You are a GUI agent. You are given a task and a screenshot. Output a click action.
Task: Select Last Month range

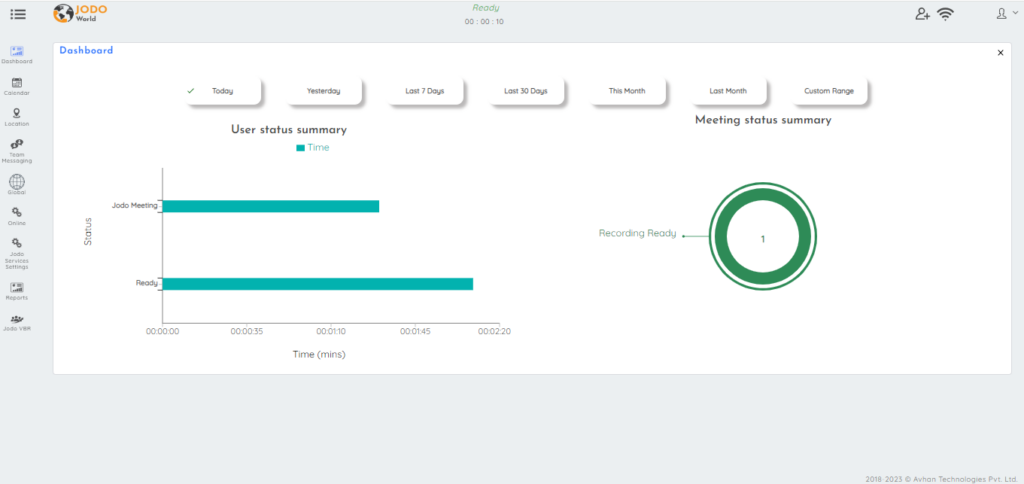(728, 91)
